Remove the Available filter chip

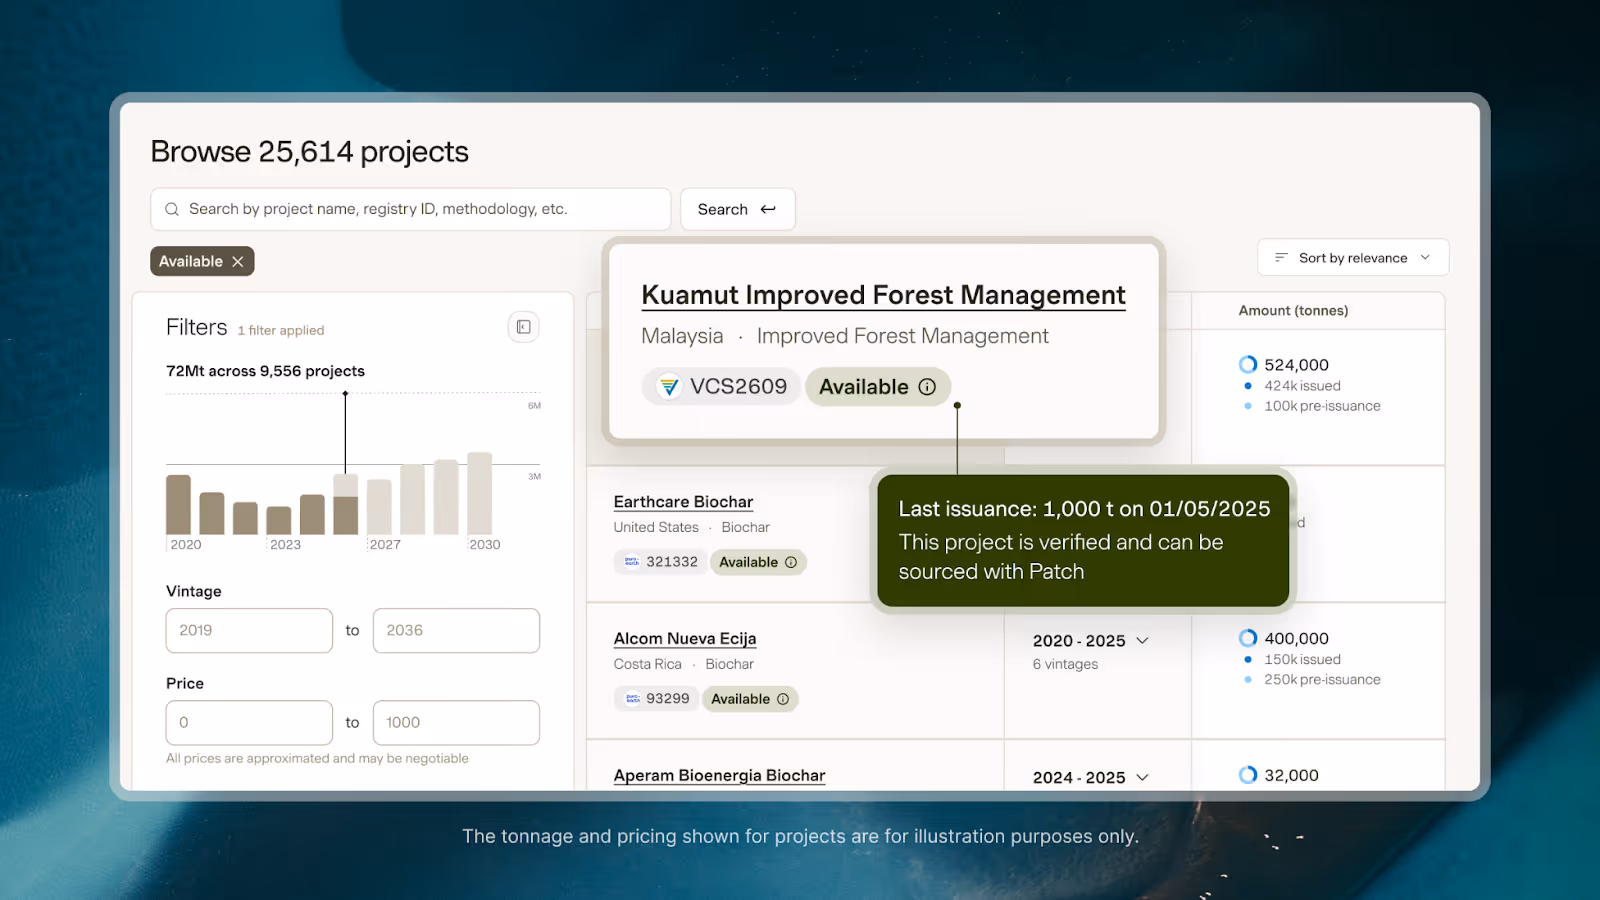238,261
